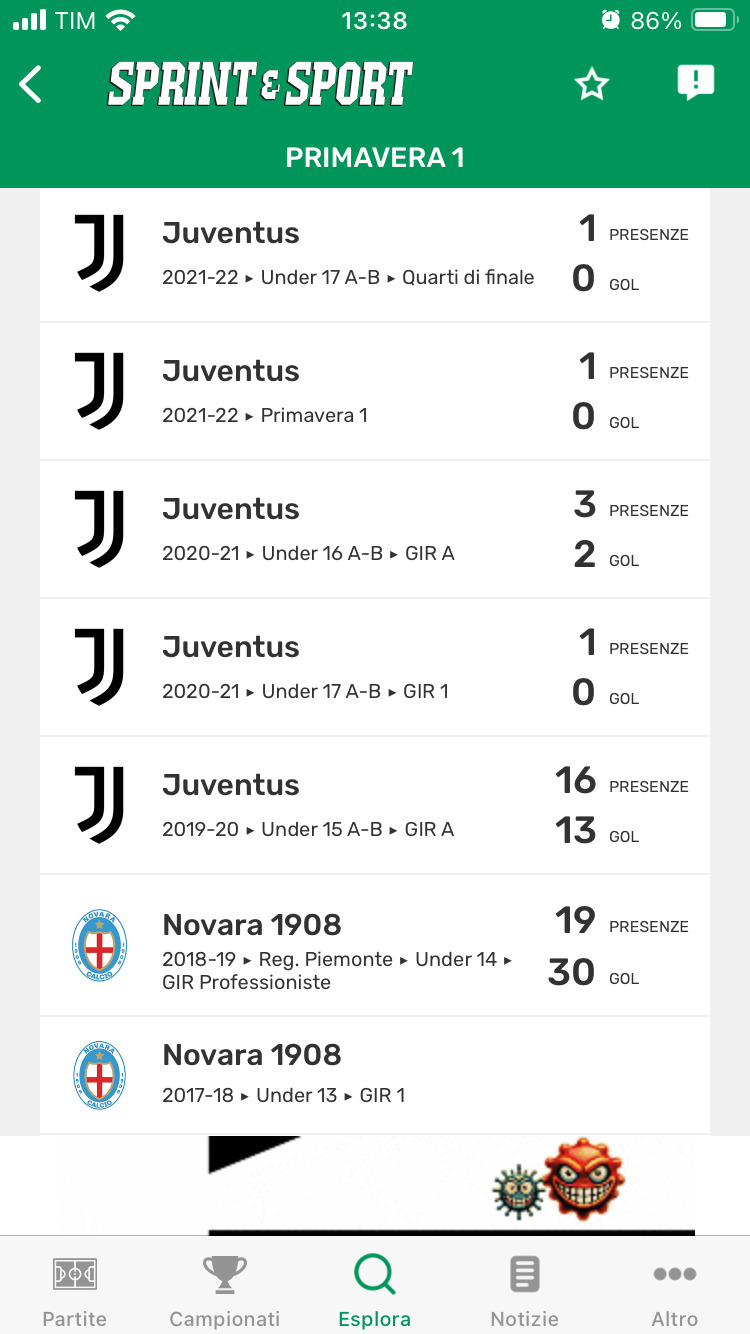Open Juventus 2021-22 Primavera 1 entry
The width and height of the screenshot is (750, 1334).
pos(350,391)
